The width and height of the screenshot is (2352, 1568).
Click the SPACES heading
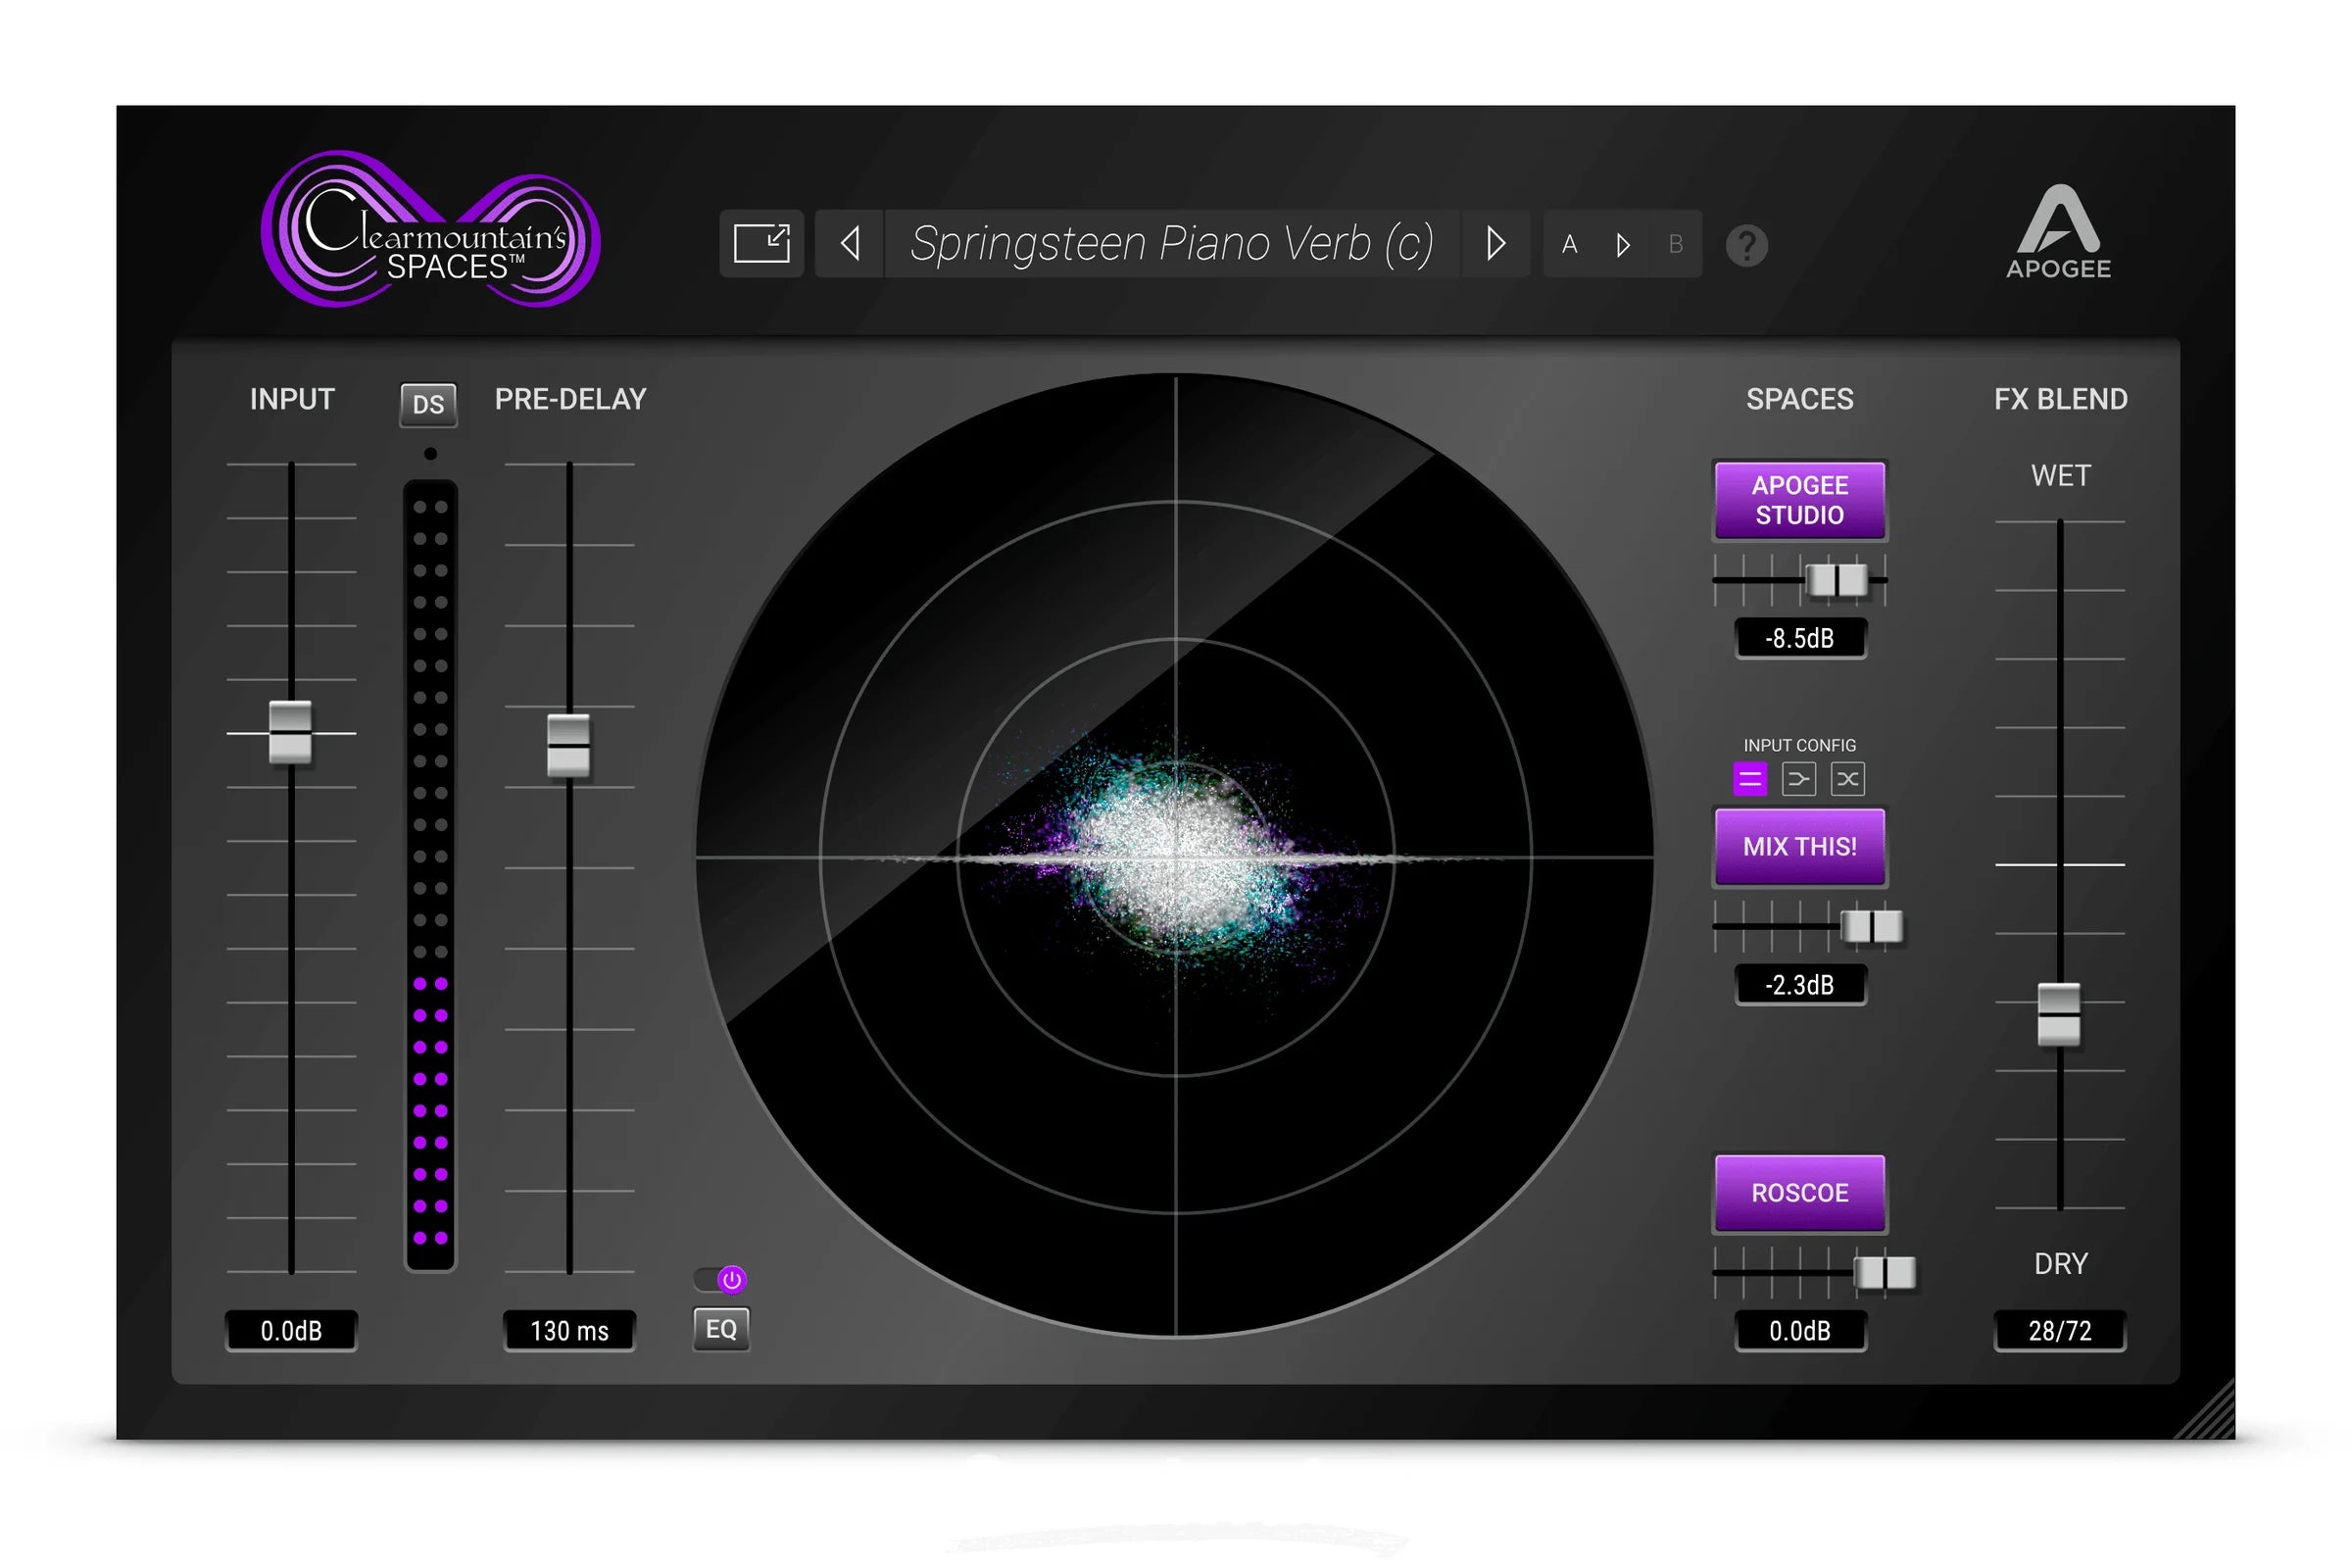pos(1800,399)
